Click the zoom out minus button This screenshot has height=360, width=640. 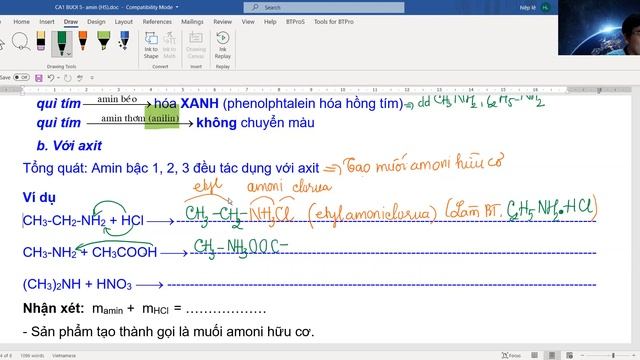click(x=582, y=356)
